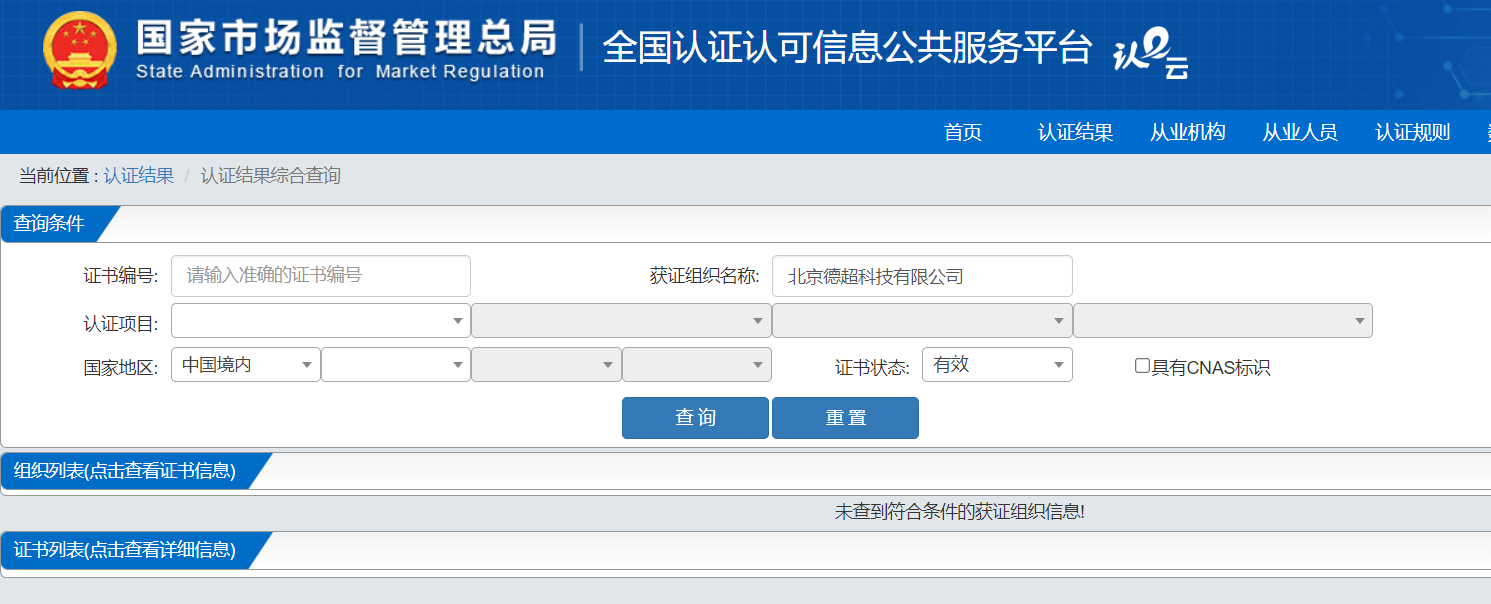Open 从业机构 navigation menu item
The image size is (1491, 604).
tap(1187, 132)
